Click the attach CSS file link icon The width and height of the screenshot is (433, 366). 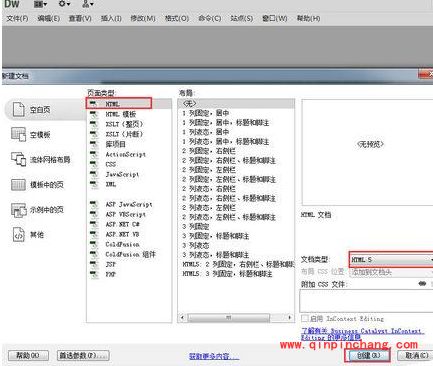tap(422, 284)
